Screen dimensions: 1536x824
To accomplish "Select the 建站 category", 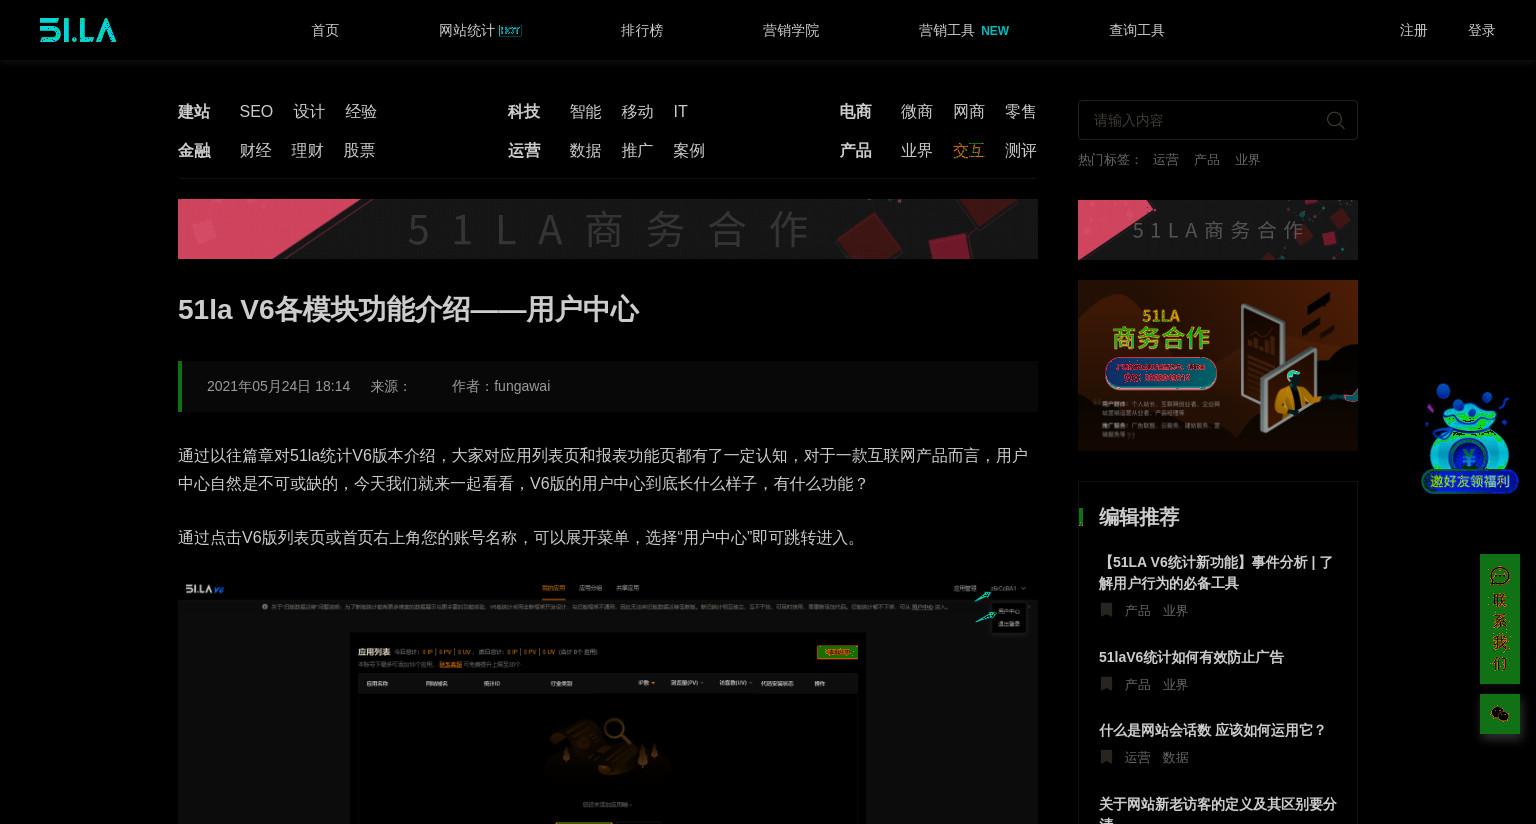I will coord(194,111).
